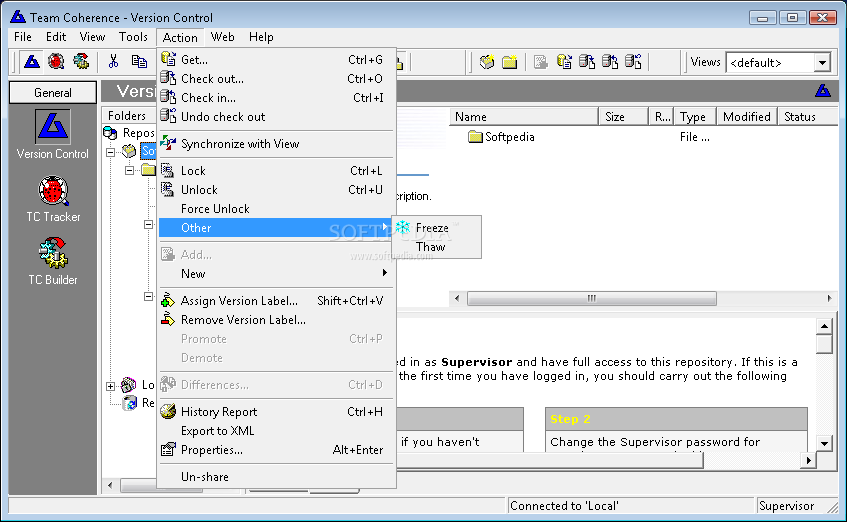
Task: Click the file list scroll right arrow
Action: coord(830,298)
